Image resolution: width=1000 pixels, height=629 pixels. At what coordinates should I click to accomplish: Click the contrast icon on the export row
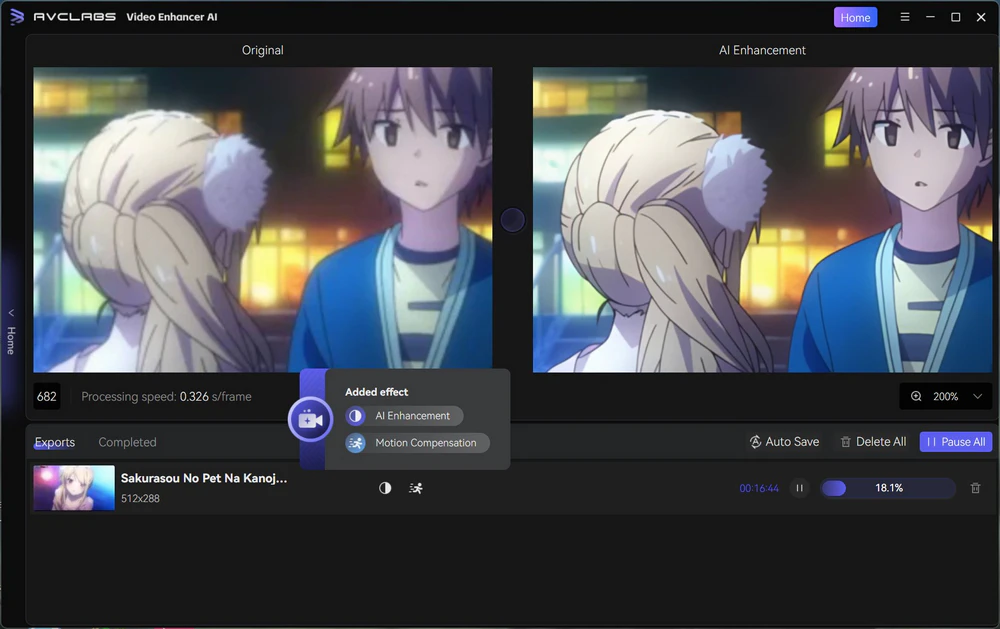(385, 488)
